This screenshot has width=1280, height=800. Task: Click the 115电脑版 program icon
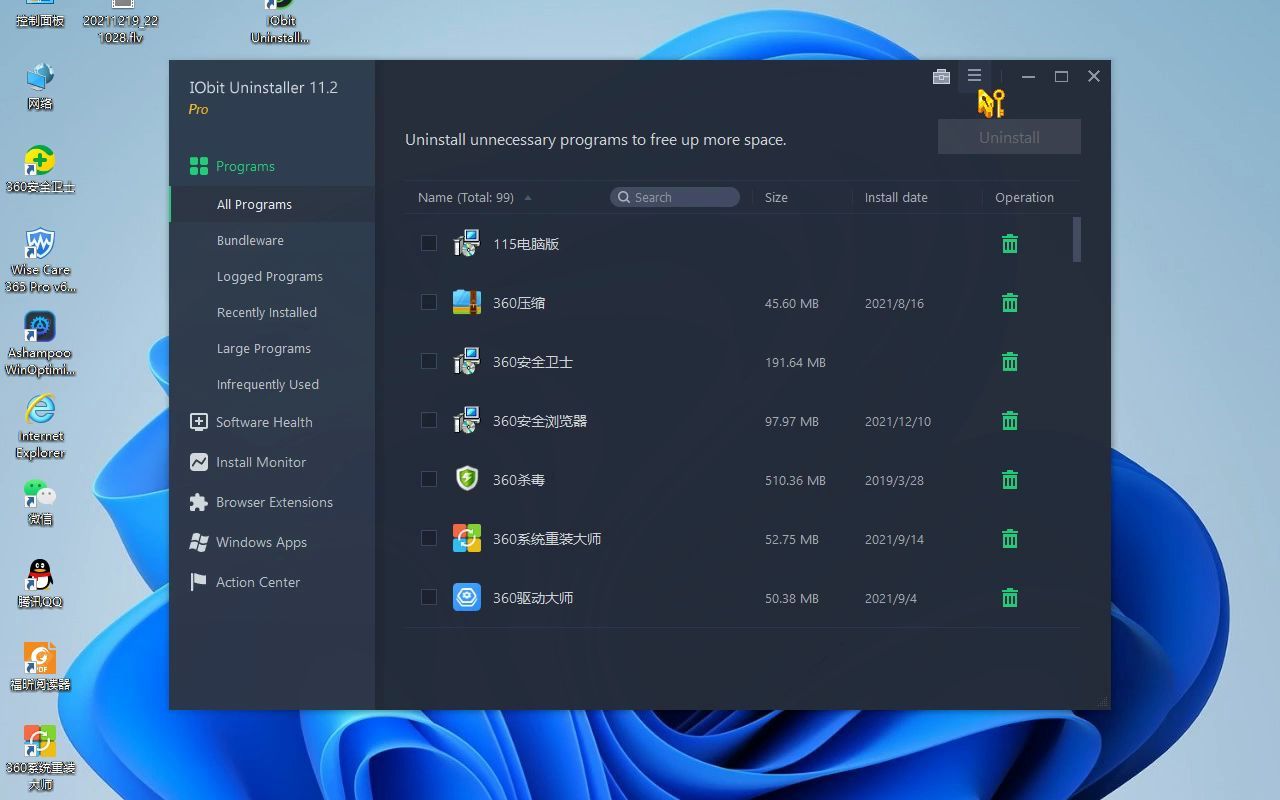[x=467, y=243]
